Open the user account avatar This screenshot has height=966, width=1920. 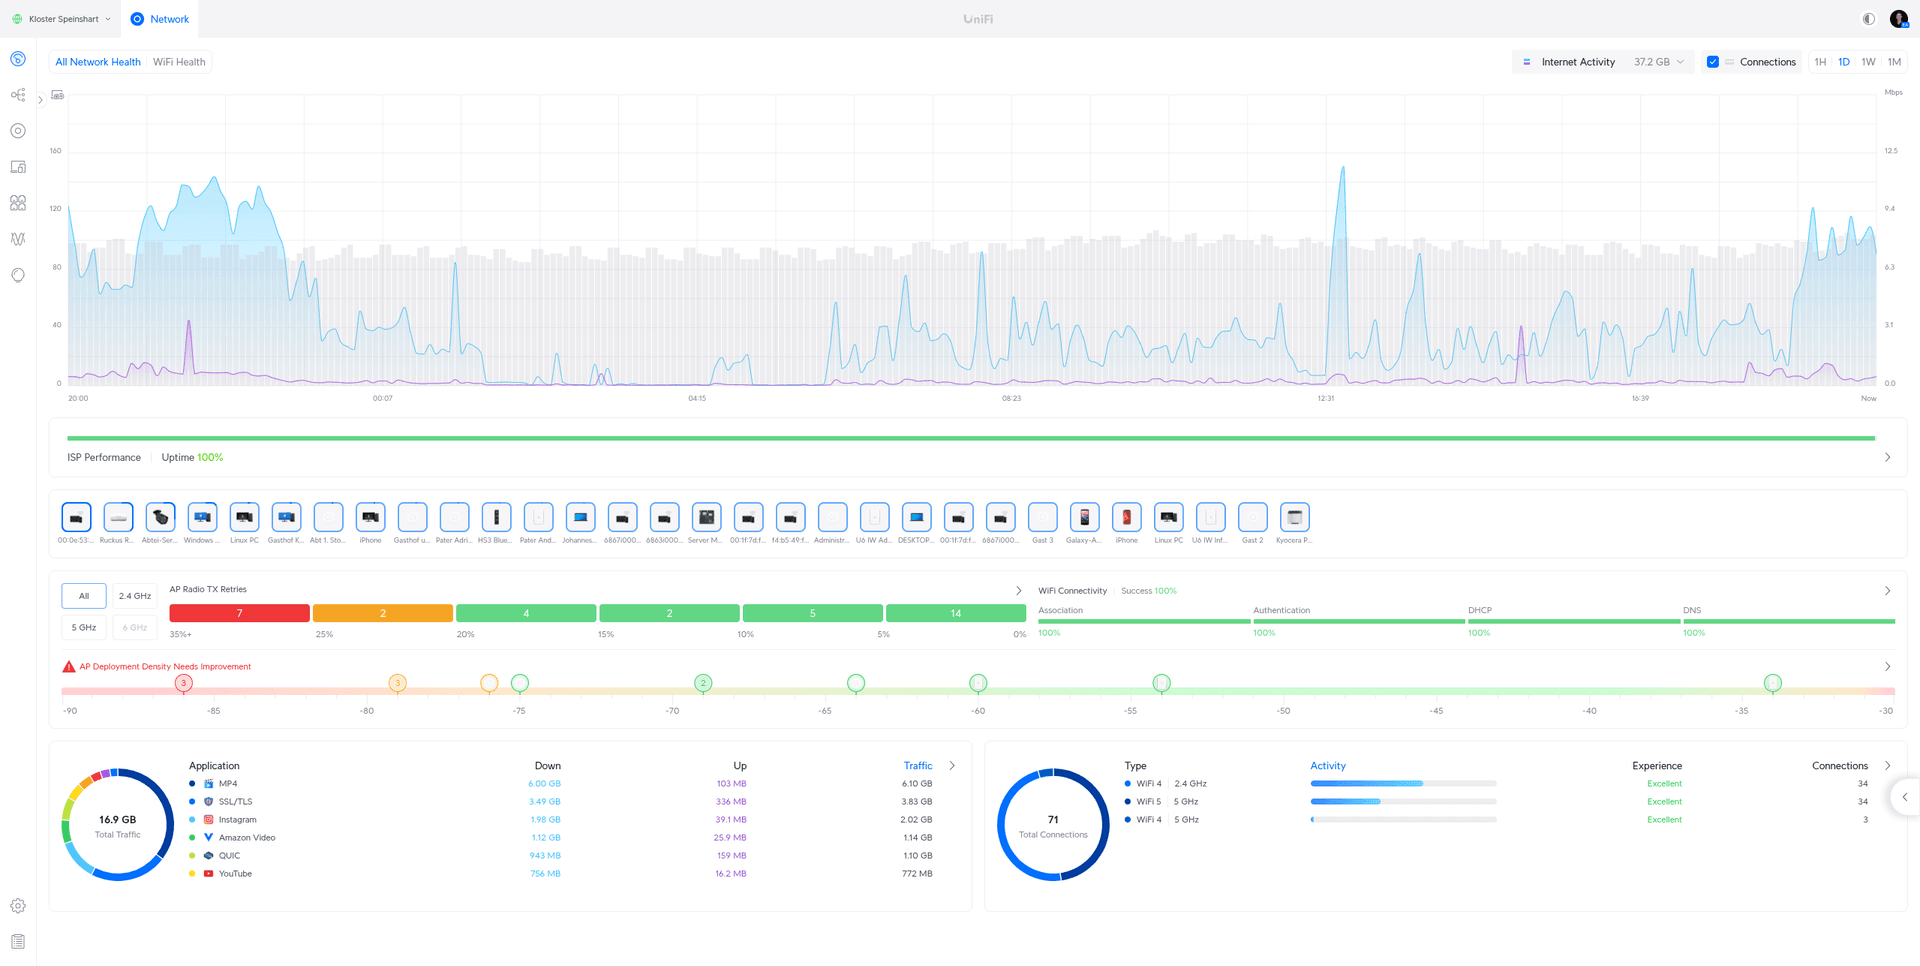point(1899,19)
